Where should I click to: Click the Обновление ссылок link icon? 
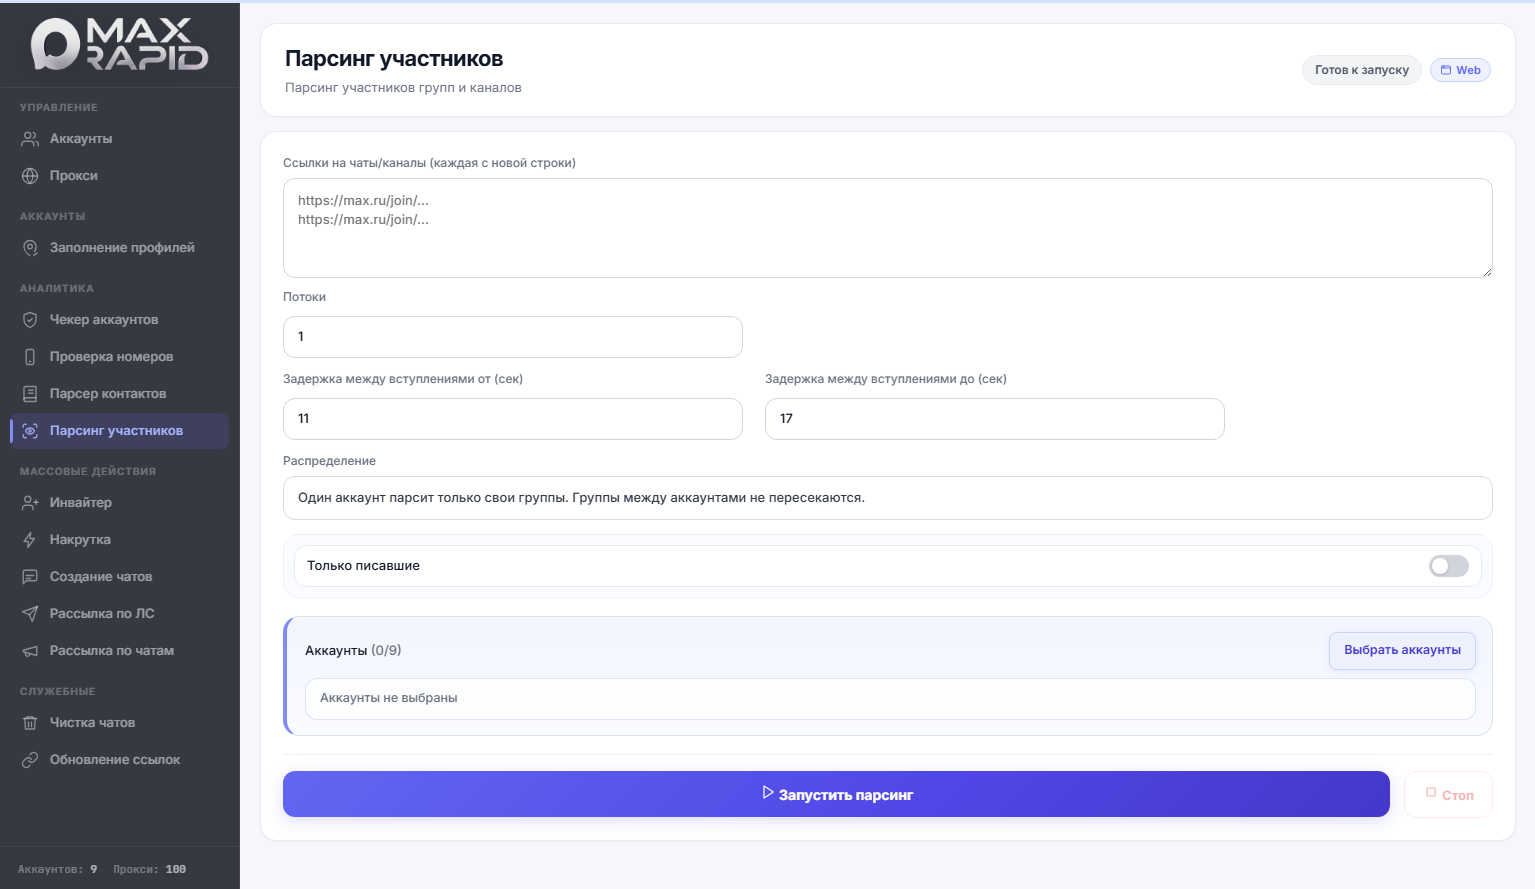[30, 760]
